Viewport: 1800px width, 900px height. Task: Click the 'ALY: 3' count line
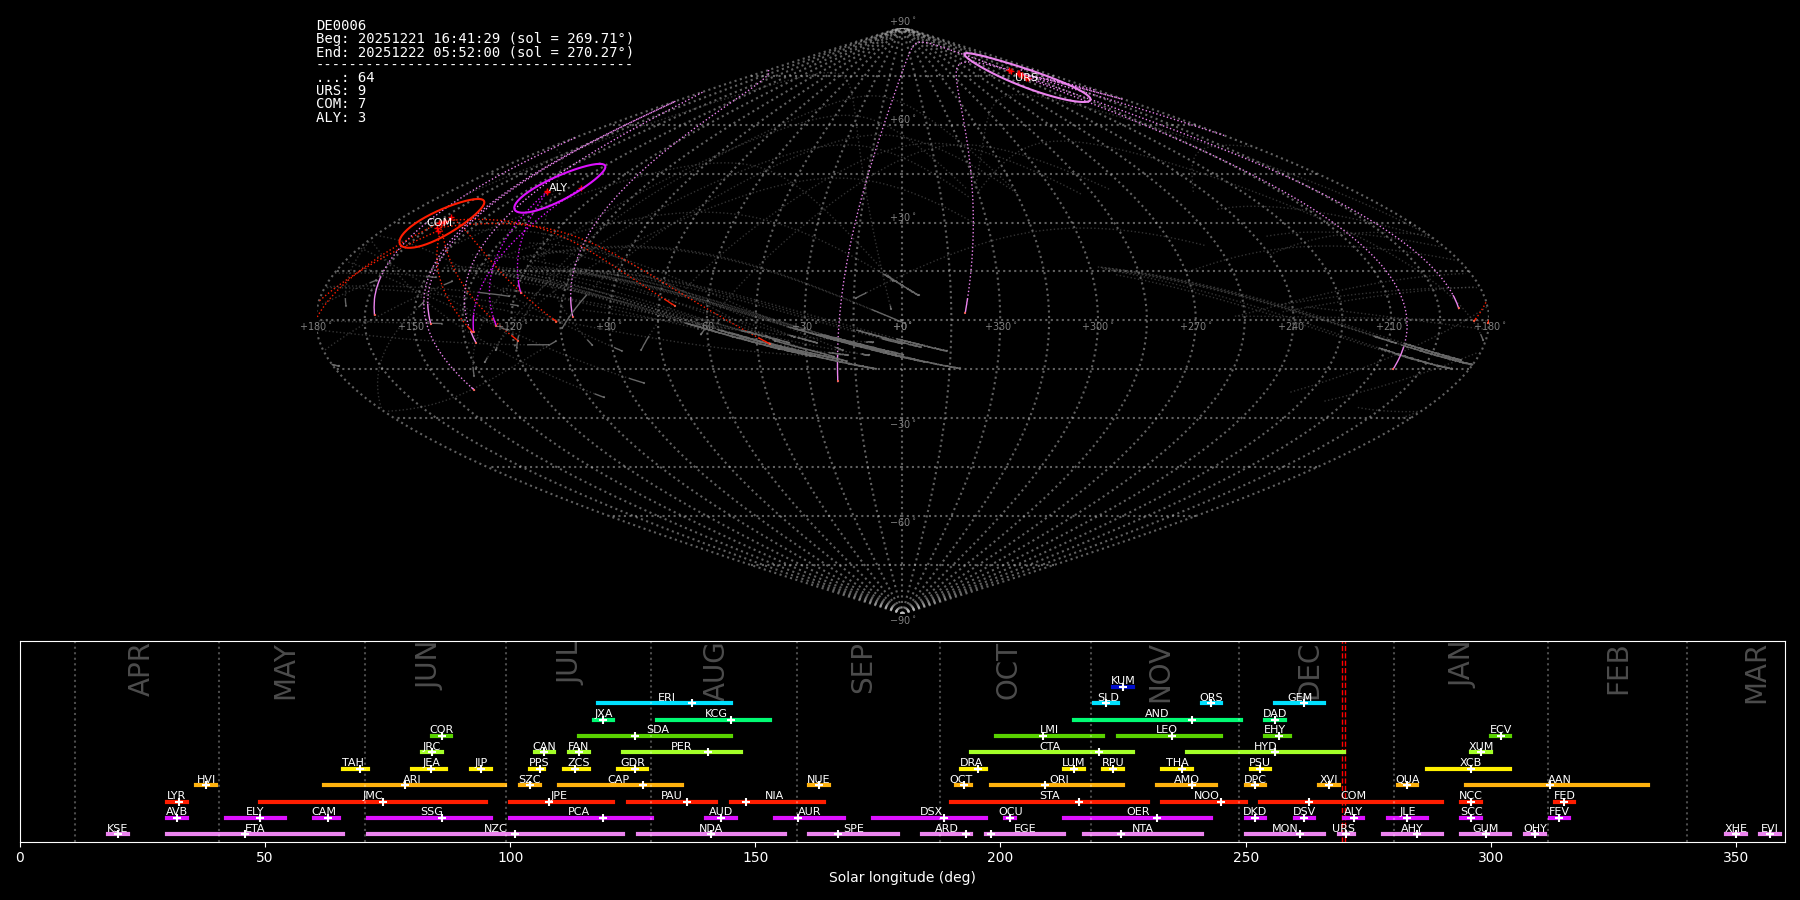click(x=341, y=118)
